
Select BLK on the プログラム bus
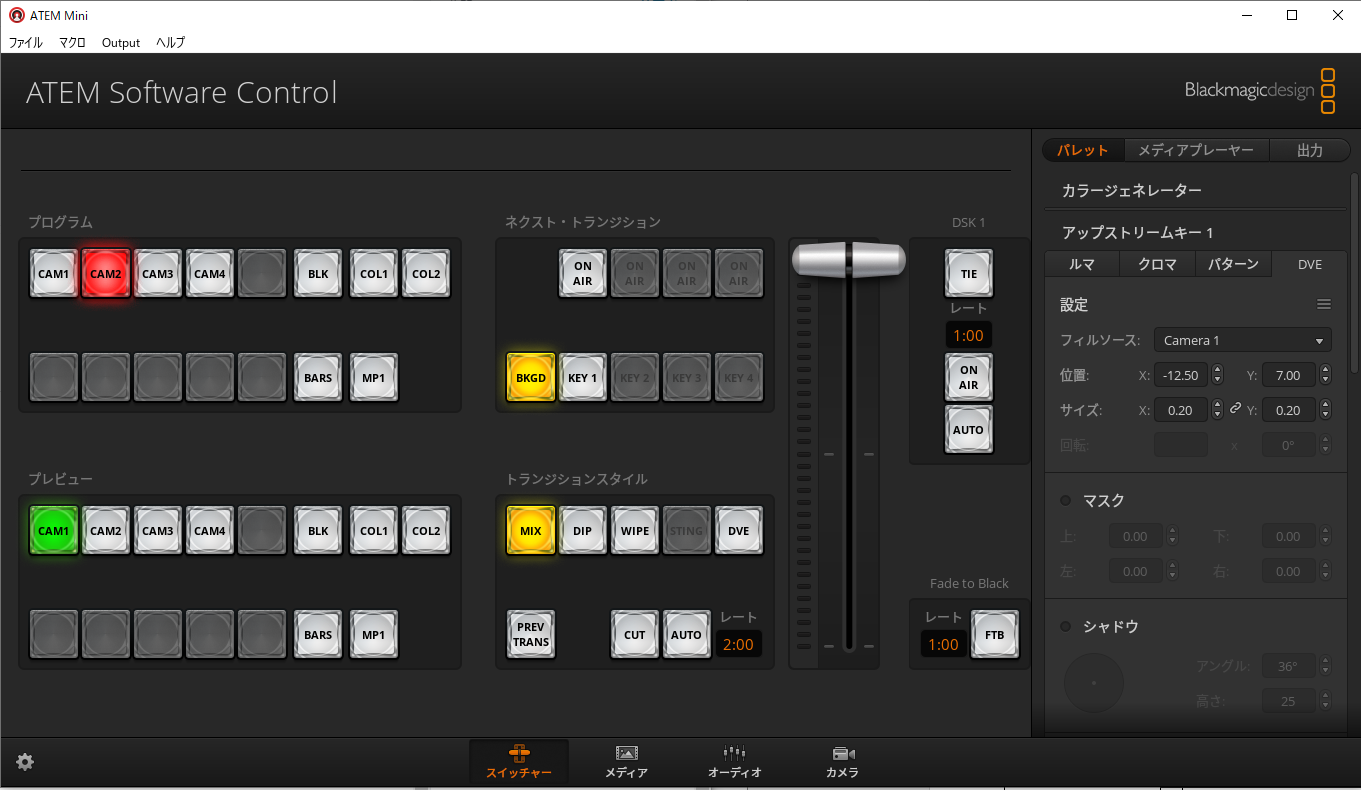tap(318, 274)
